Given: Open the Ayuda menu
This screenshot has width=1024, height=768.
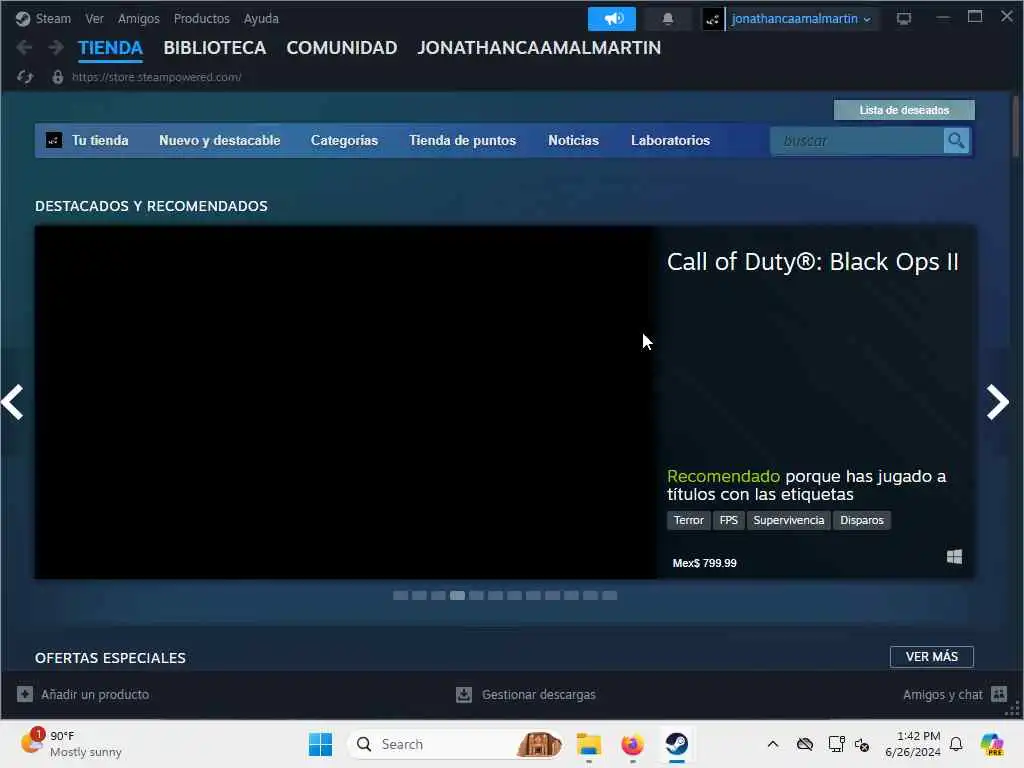Looking at the screenshot, I should point(261,18).
